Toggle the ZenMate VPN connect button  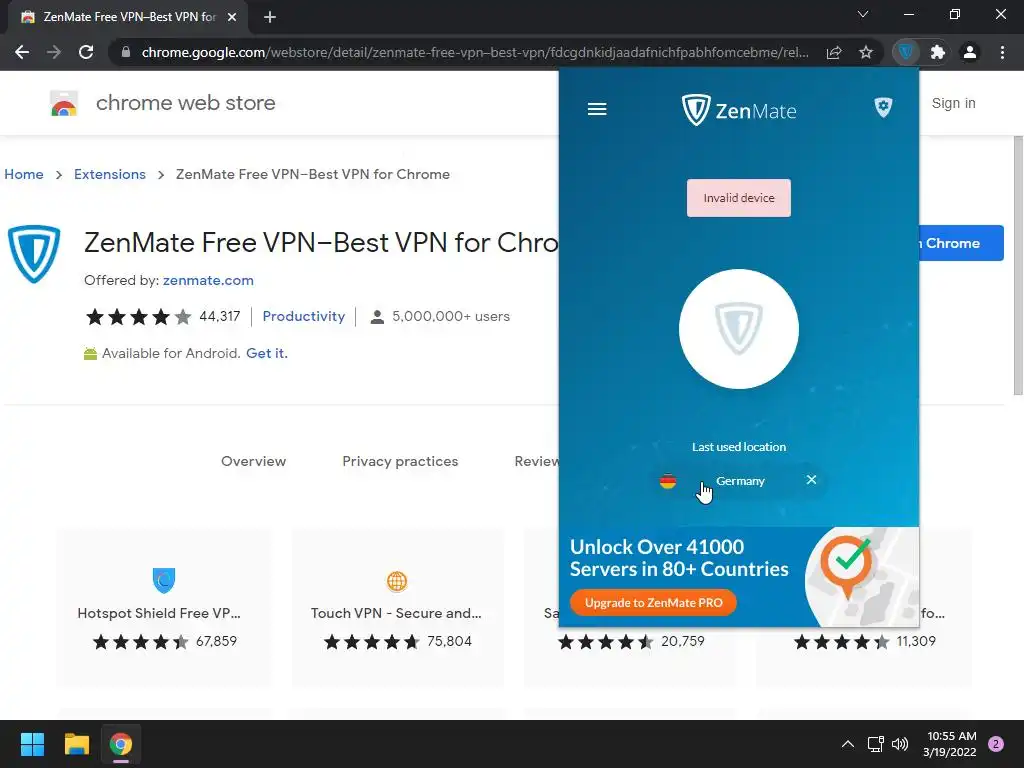(x=739, y=328)
